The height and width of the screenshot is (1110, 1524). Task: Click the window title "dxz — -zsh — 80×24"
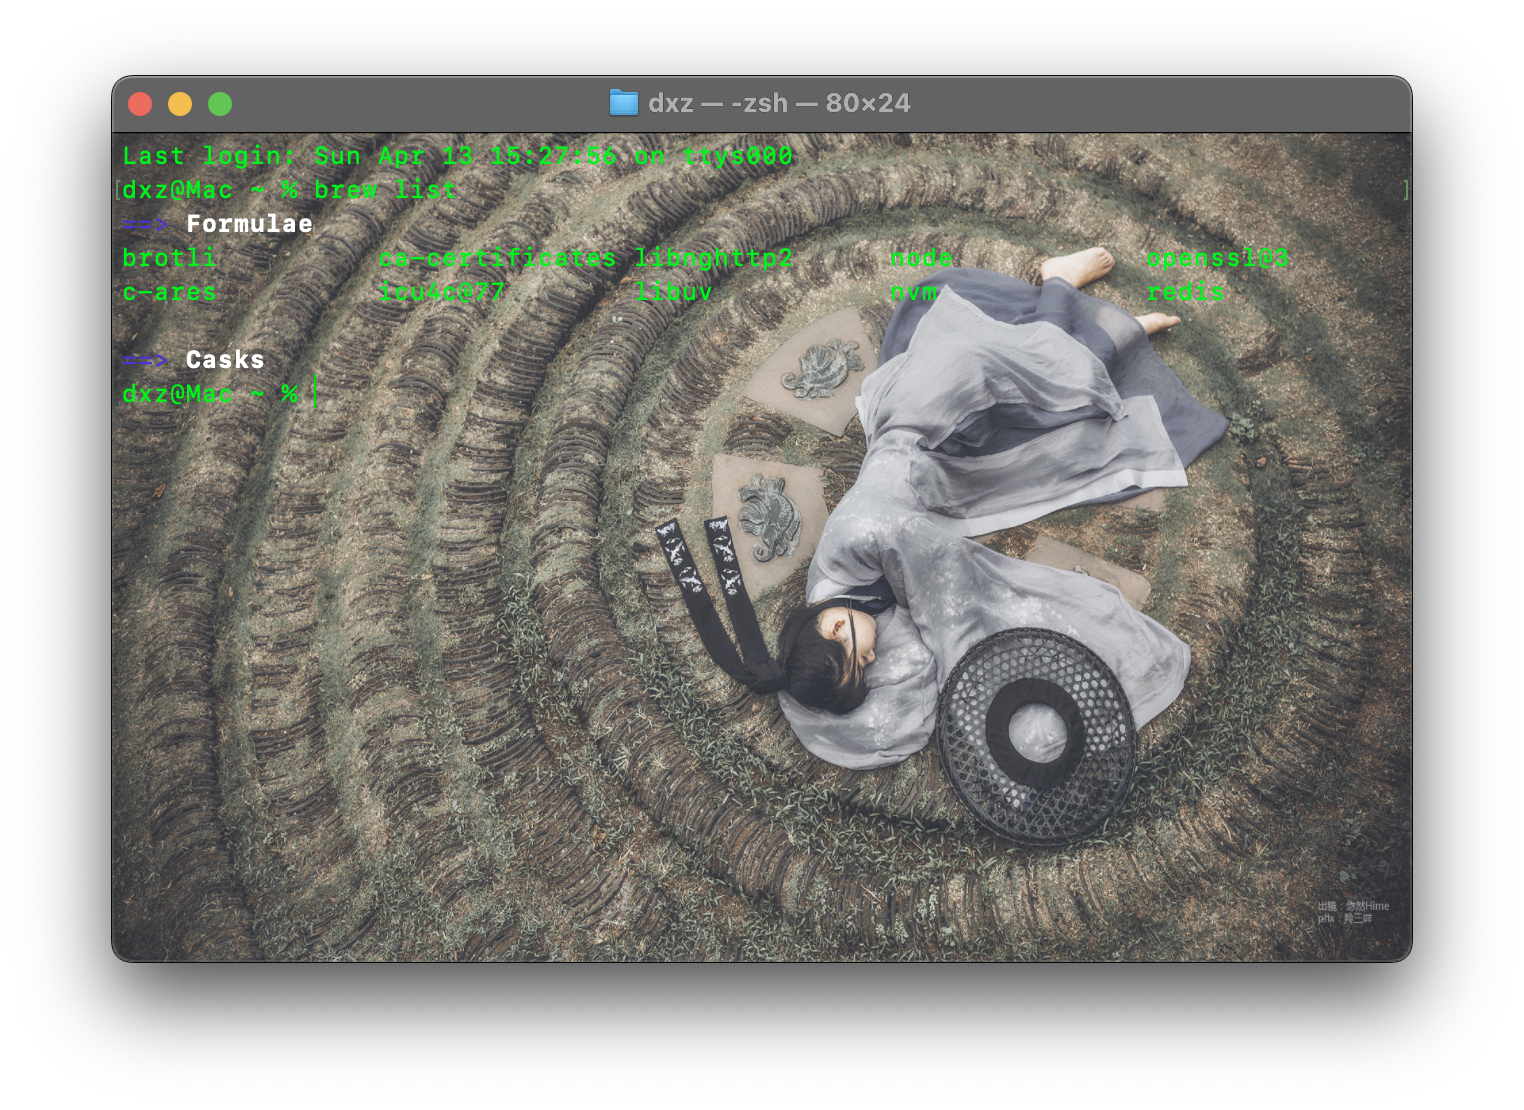coord(779,103)
